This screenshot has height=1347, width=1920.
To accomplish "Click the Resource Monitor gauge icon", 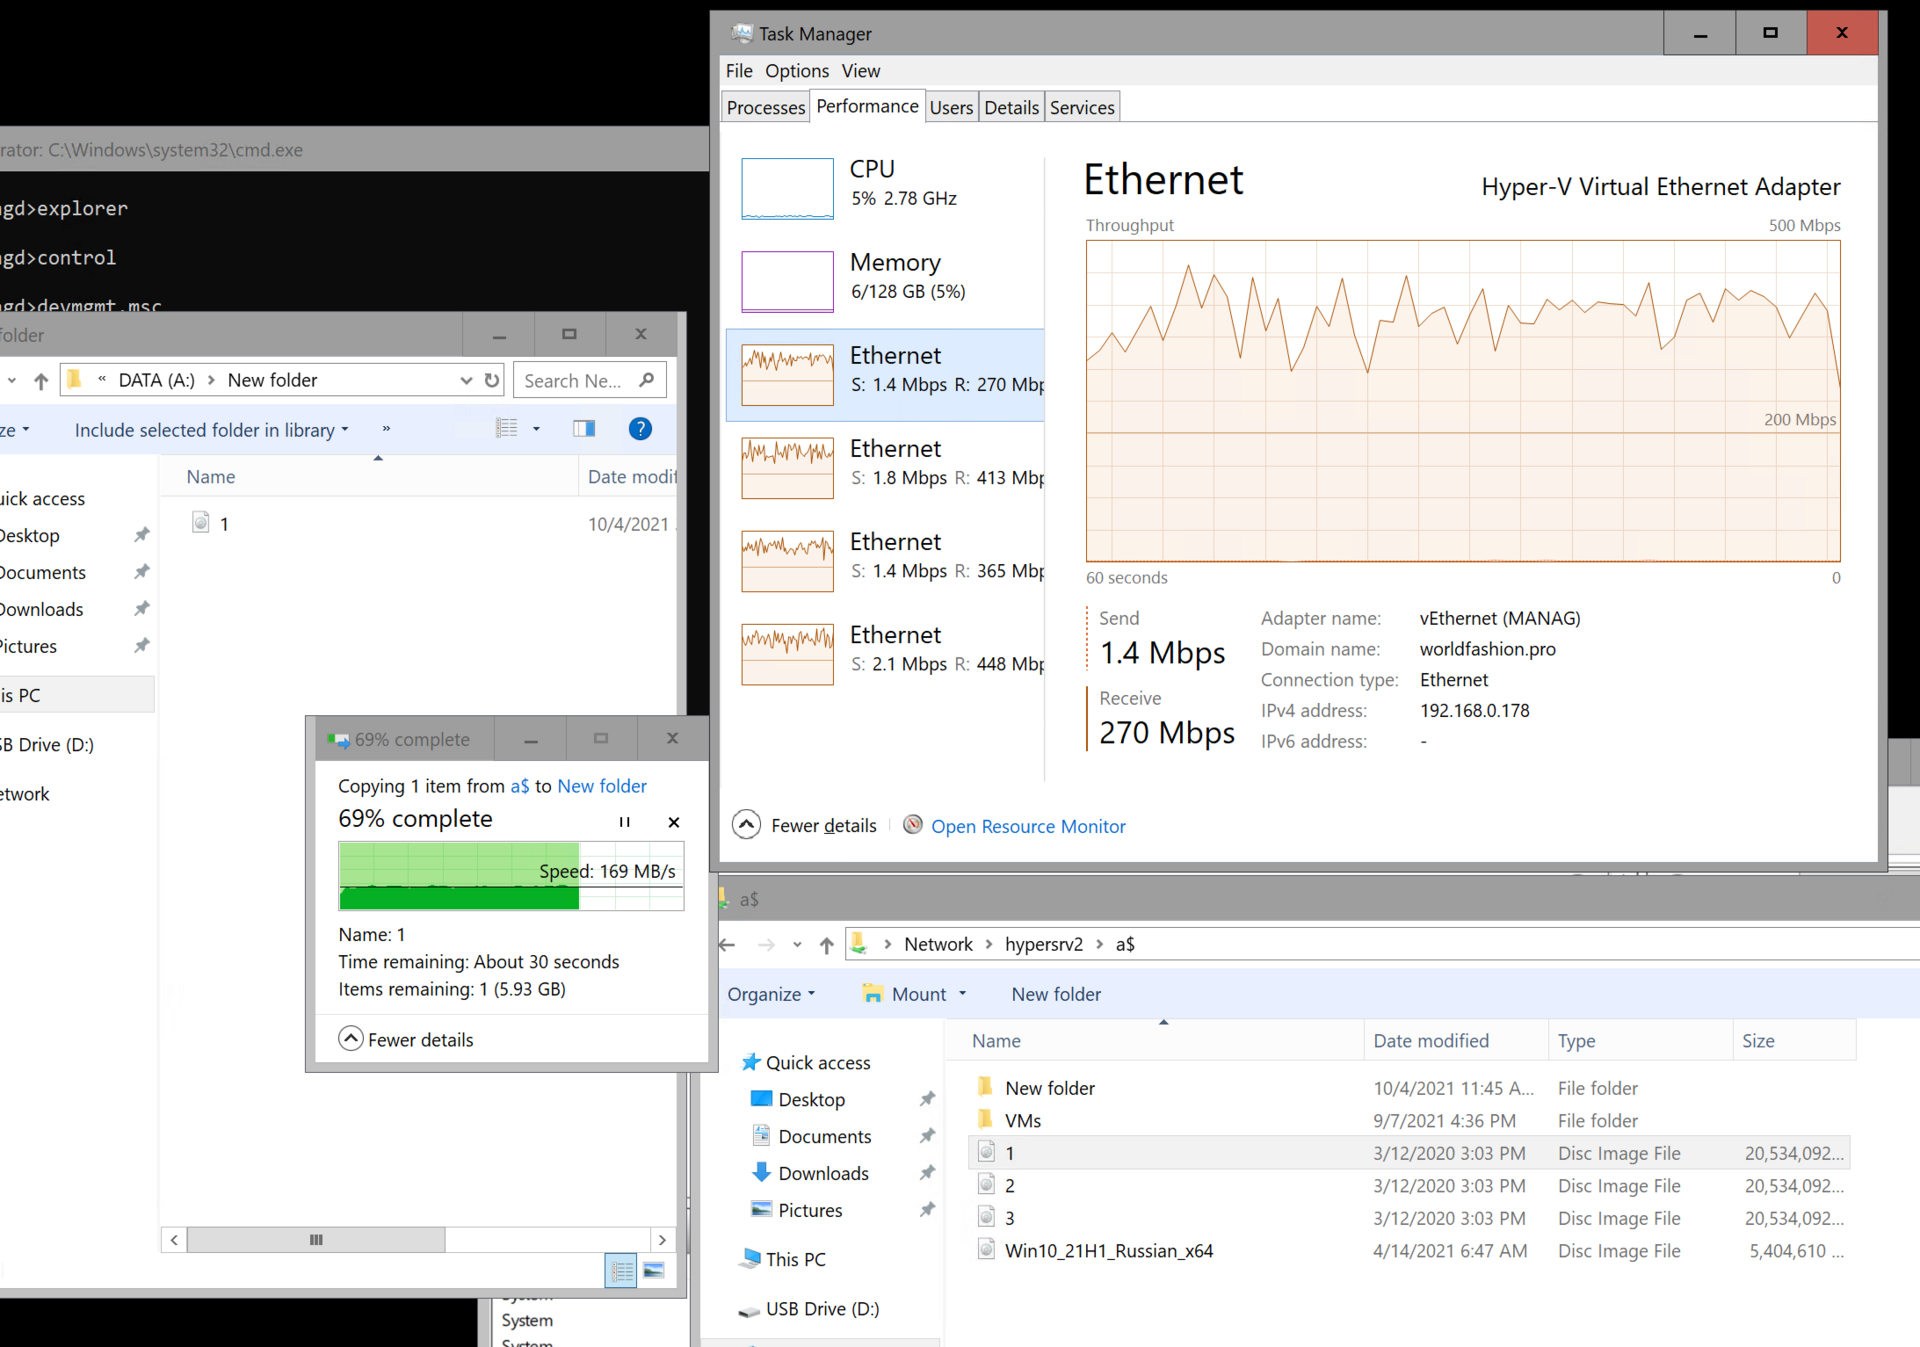I will tap(913, 825).
